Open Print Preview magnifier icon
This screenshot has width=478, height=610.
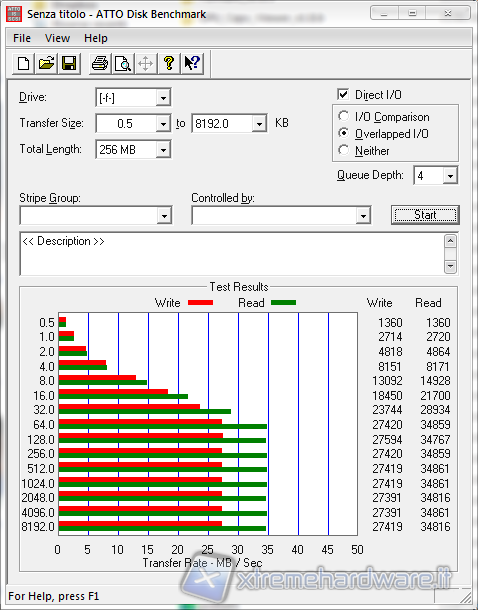click(123, 63)
